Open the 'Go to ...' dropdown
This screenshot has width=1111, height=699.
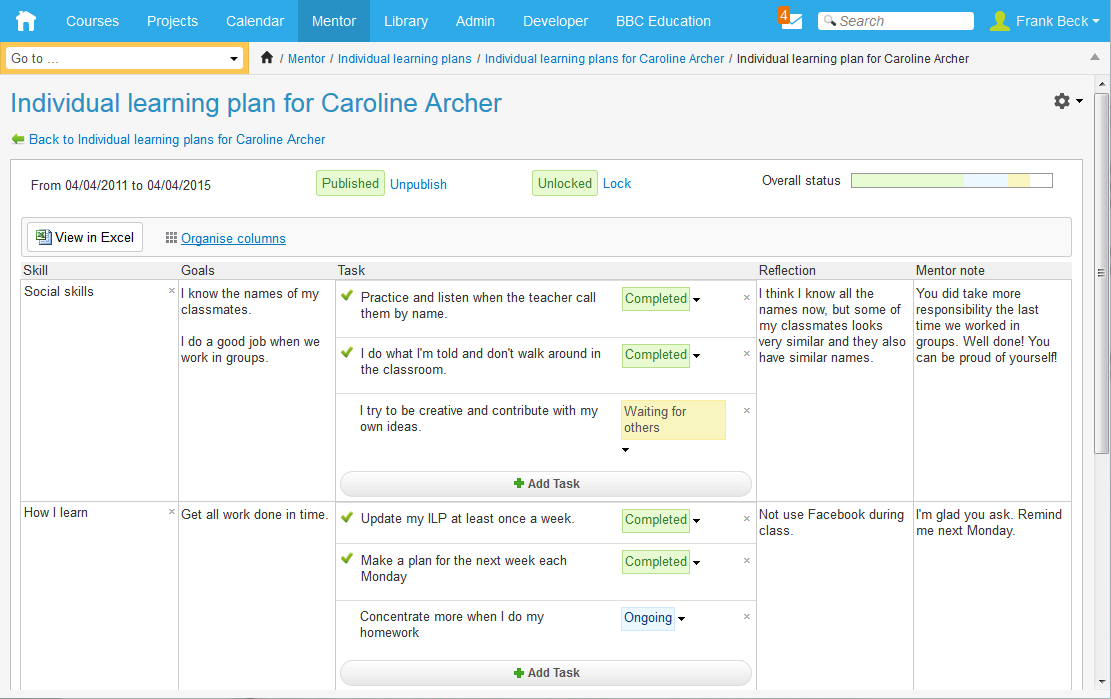pyautogui.click(x=125, y=59)
